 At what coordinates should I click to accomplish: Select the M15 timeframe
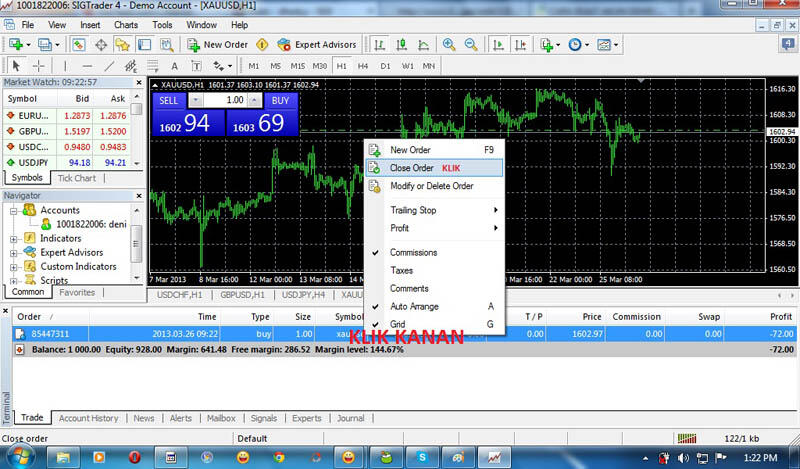297,66
